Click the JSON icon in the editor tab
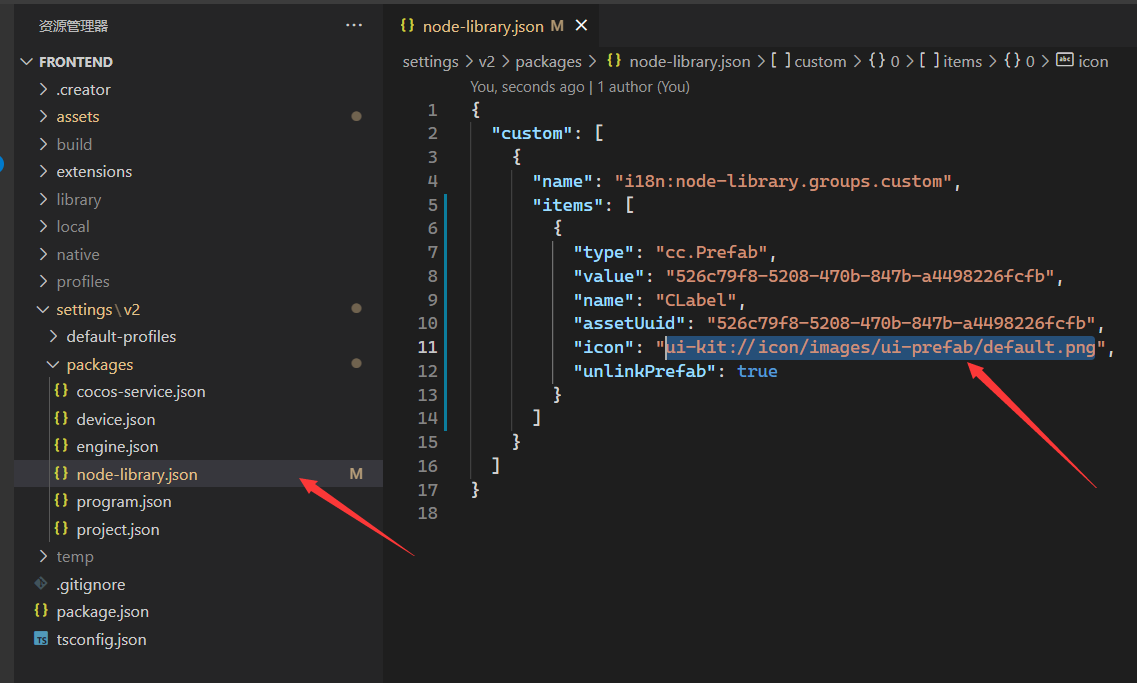1137x683 pixels. [x=408, y=25]
